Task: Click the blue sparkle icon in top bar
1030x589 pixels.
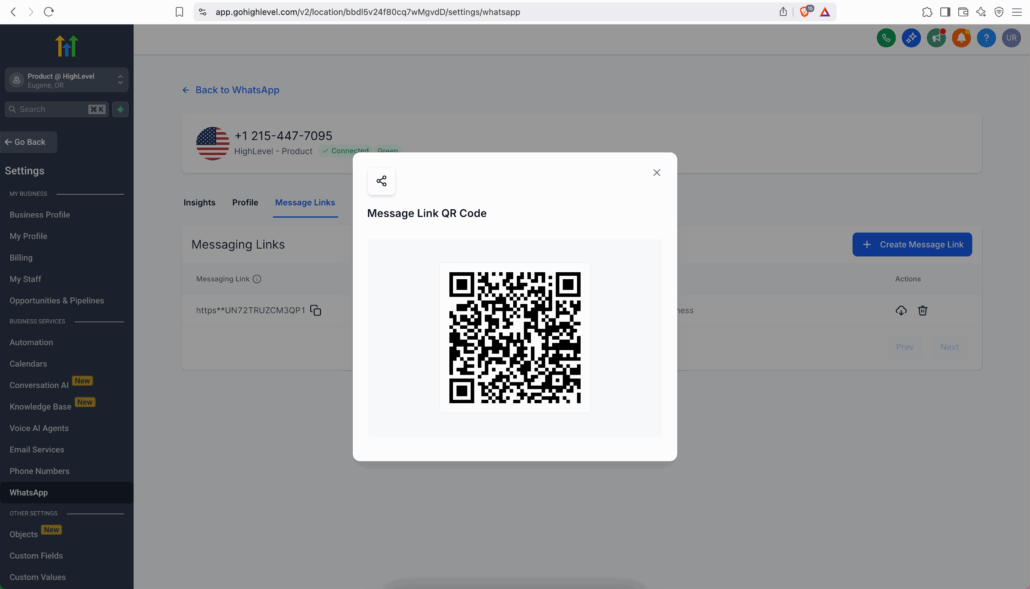Action: point(911,38)
